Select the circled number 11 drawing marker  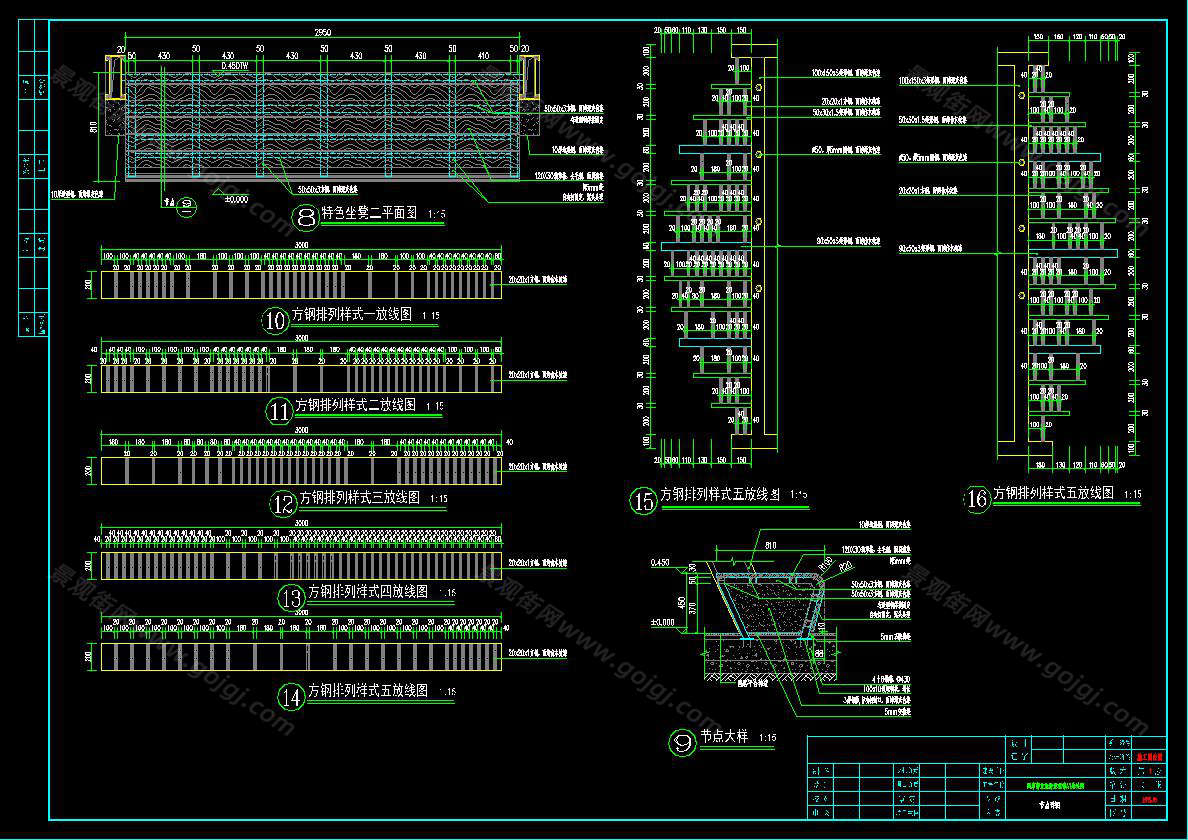click(279, 409)
